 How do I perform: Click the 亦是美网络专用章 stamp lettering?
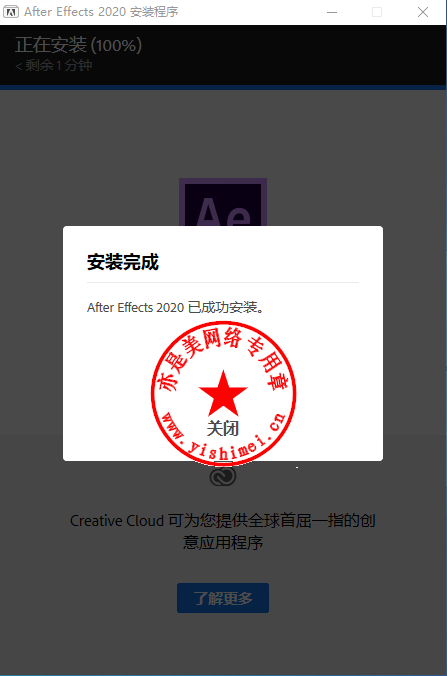223,360
